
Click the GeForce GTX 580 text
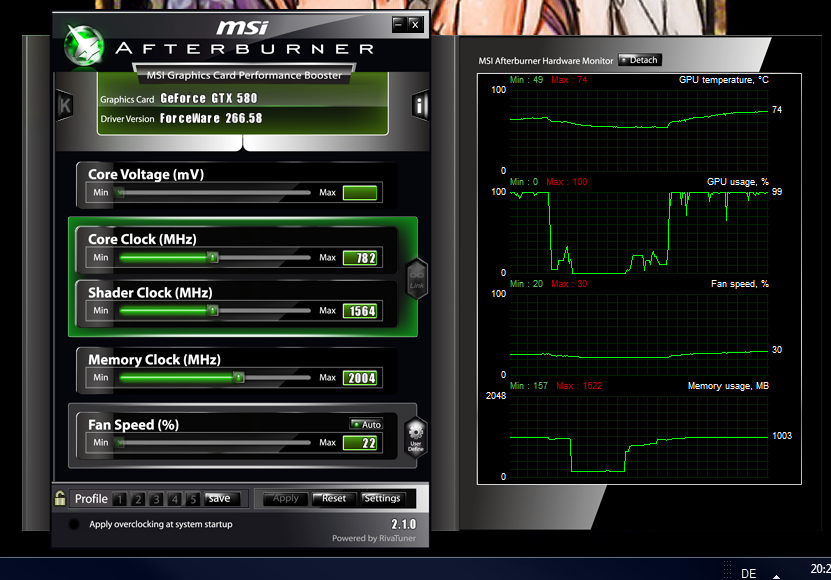point(208,98)
